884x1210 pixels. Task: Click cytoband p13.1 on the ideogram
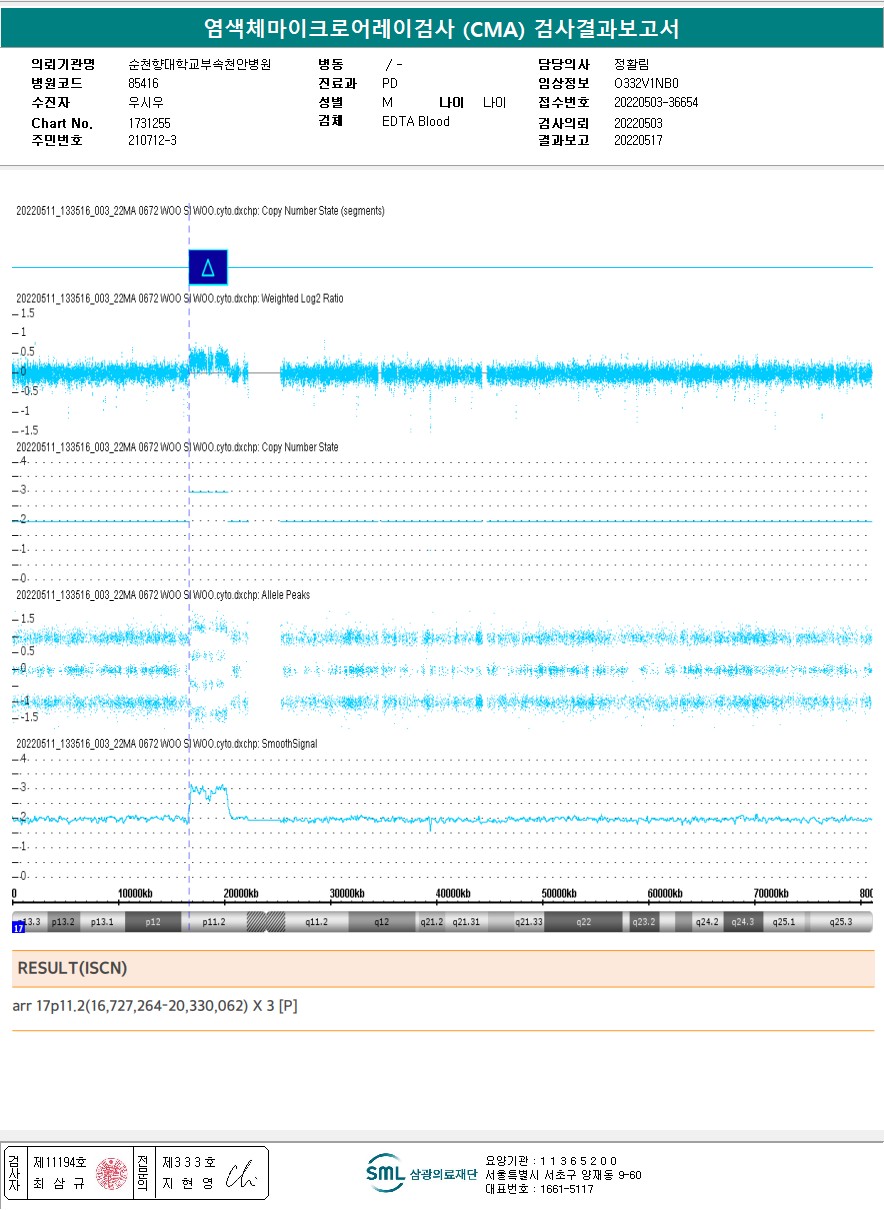click(102, 921)
